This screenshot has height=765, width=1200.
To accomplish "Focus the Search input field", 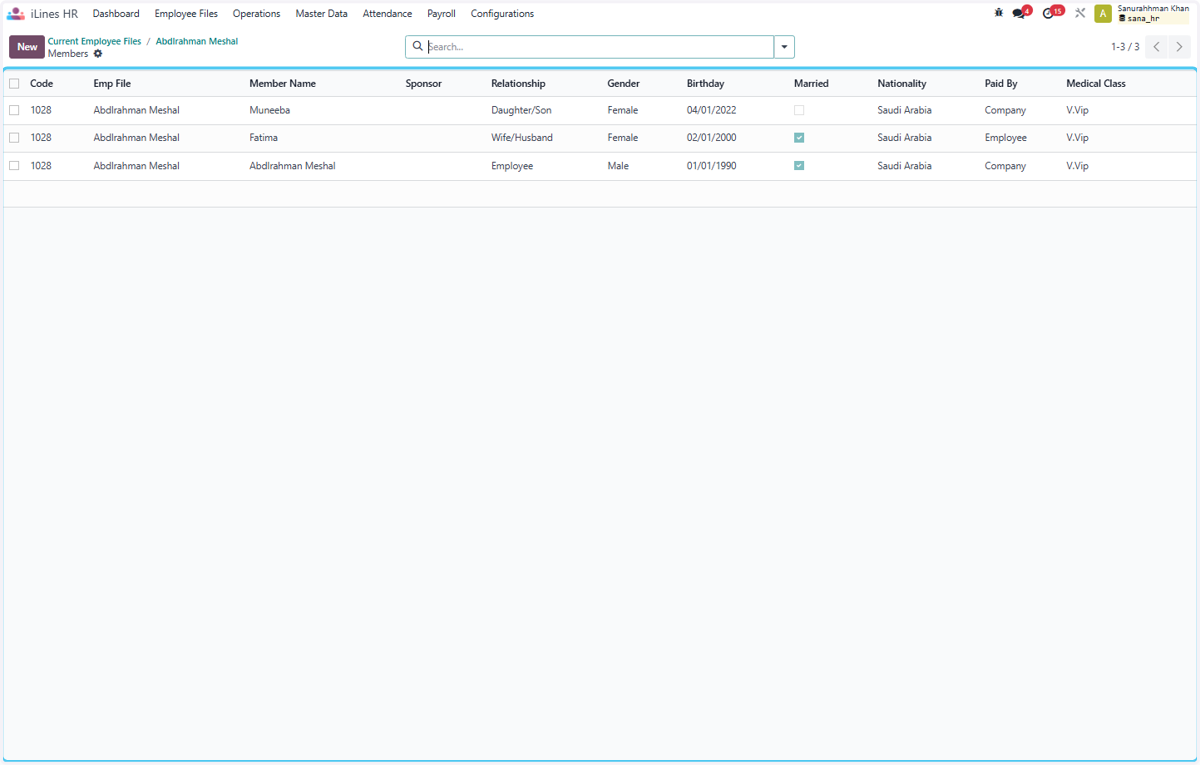I will pyautogui.click(x=598, y=47).
